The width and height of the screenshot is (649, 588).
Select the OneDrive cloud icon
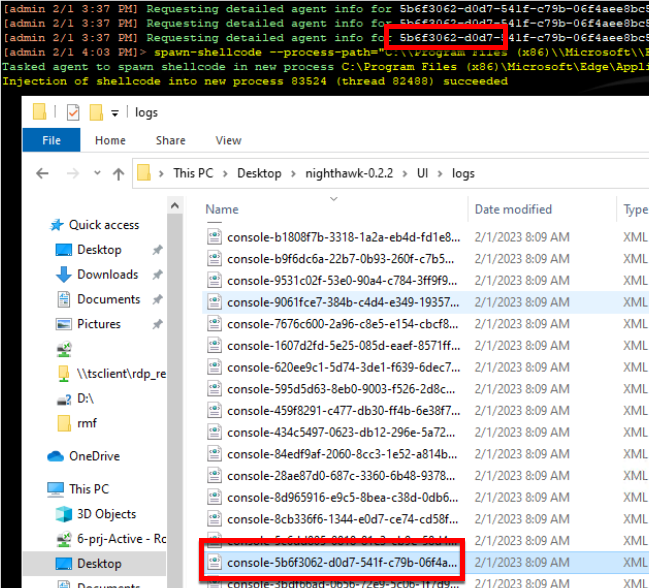coord(56,456)
